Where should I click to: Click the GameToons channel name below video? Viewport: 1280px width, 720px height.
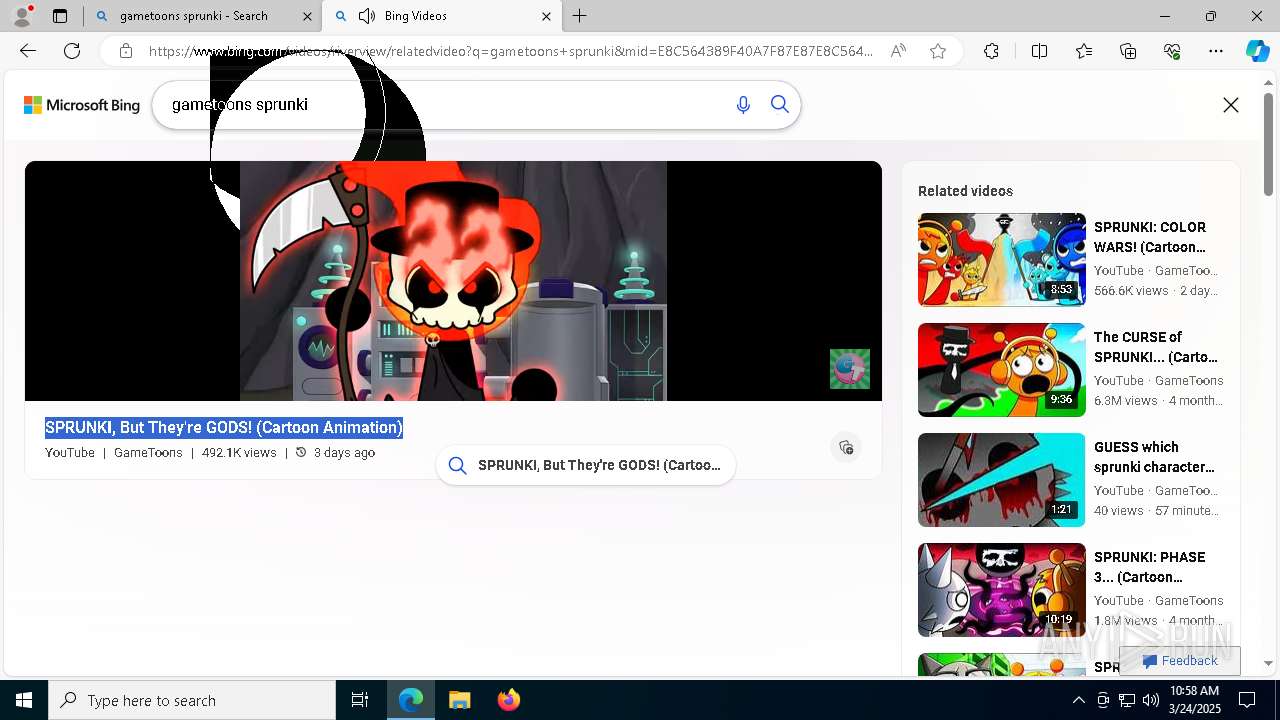click(x=148, y=453)
